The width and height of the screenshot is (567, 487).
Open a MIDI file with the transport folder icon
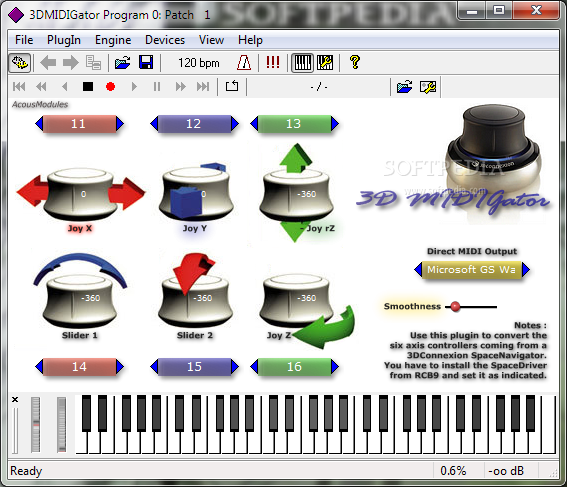tap(404, 87)
